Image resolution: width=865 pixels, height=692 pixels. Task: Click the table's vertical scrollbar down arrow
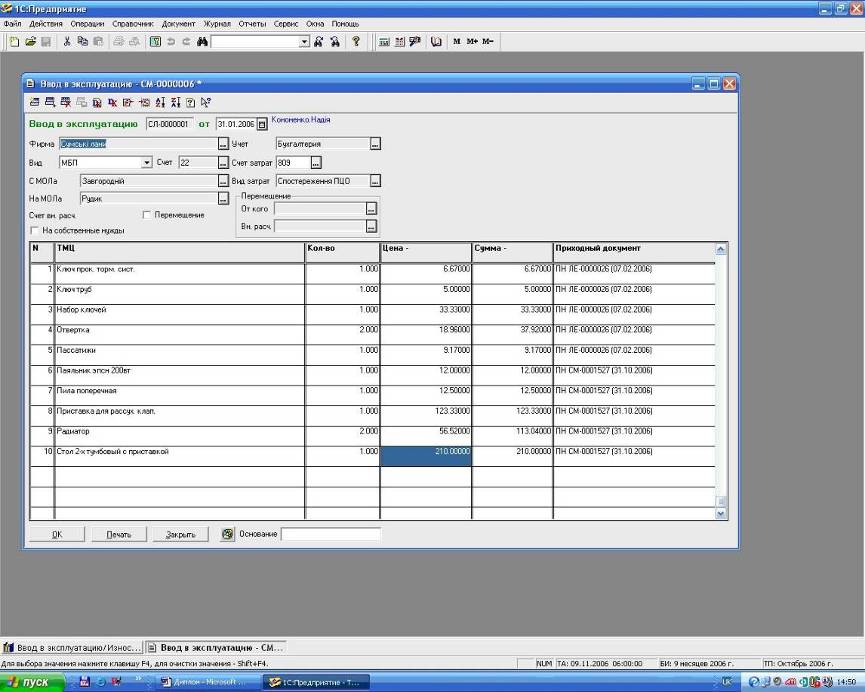[x=722, y=513]
